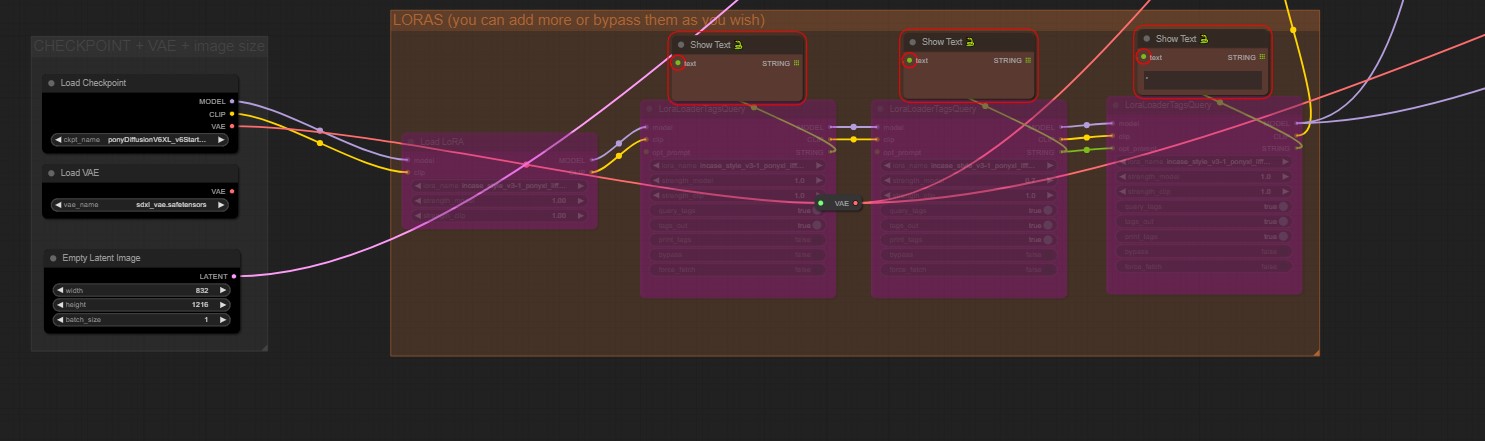Image resolution: width=1485 pixels, height=441 pixels.
Task: Increase width value with its right arrow
Action: [x=222, y=290]
